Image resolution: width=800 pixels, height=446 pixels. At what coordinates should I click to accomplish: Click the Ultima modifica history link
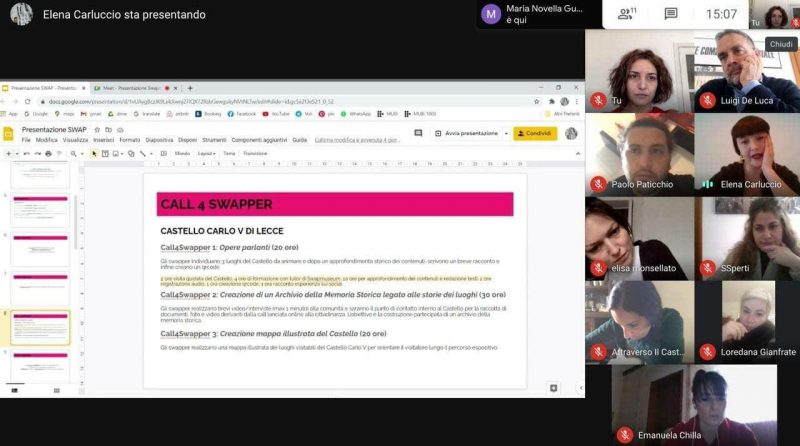(356, 140)
